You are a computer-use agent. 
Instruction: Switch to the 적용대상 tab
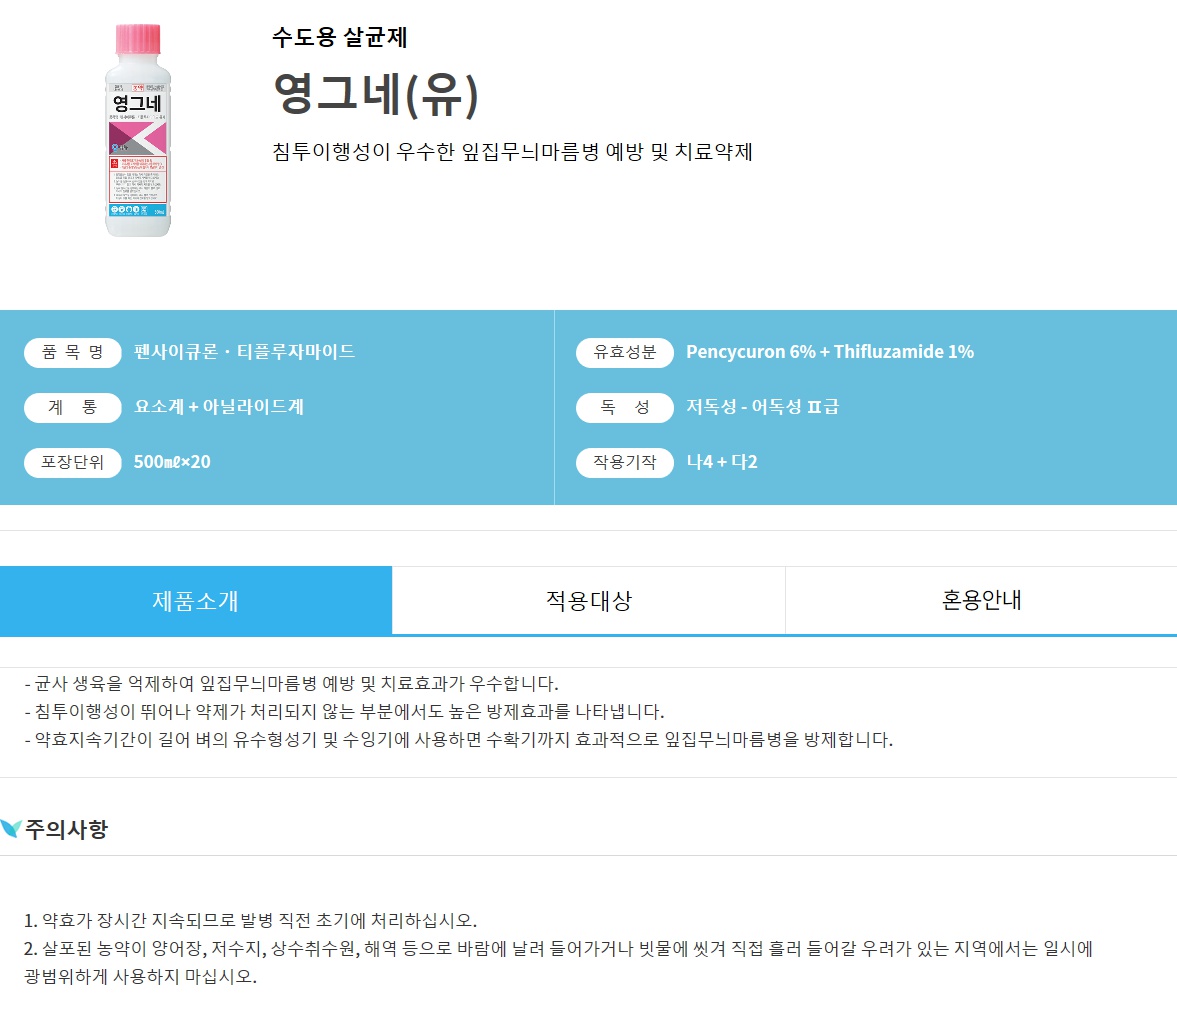pyautogui.click(x=588, y=600)
